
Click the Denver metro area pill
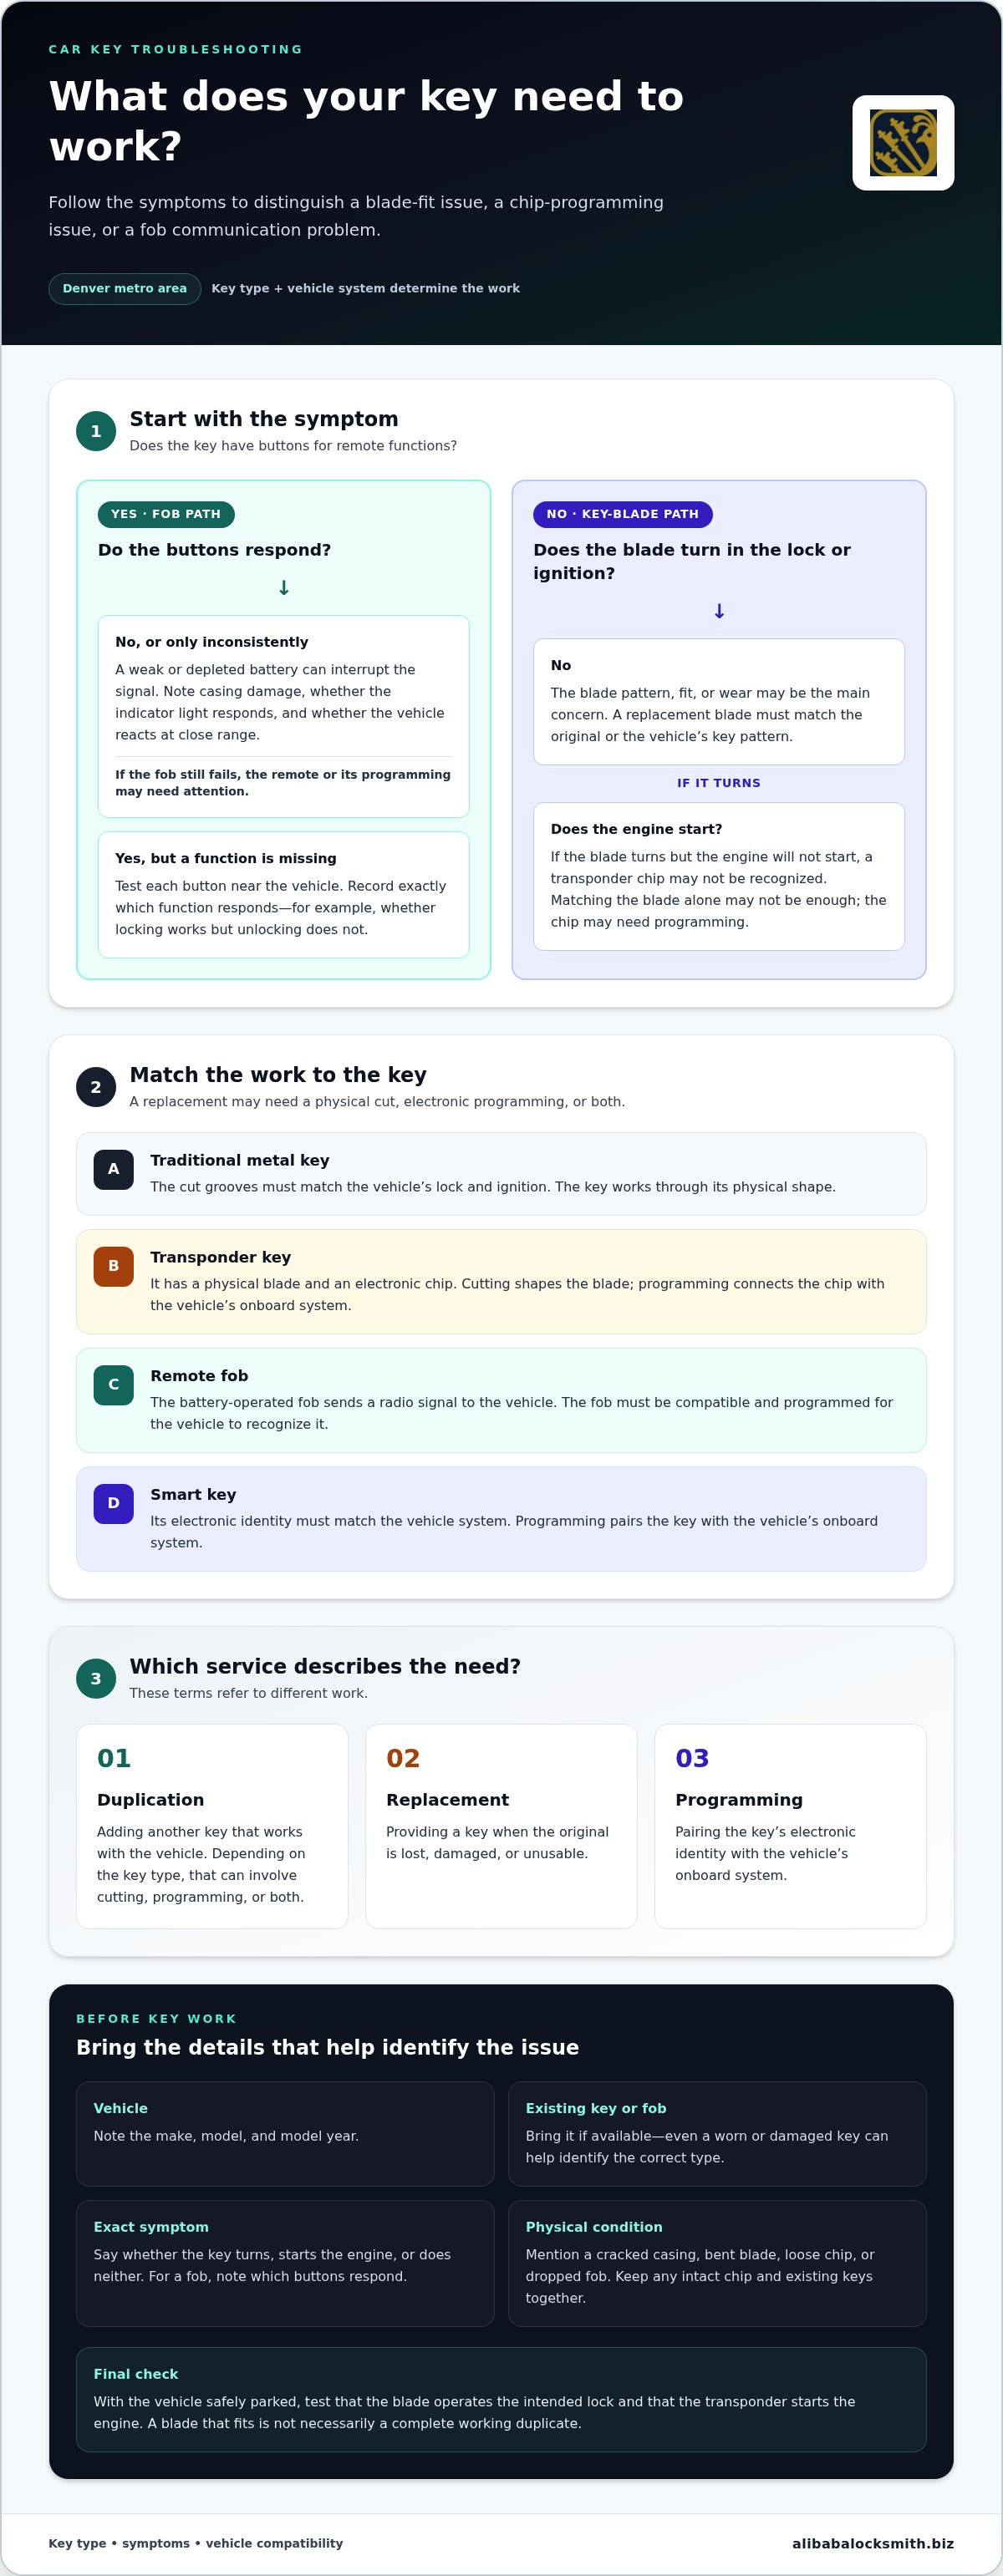(x=125, y=289)
